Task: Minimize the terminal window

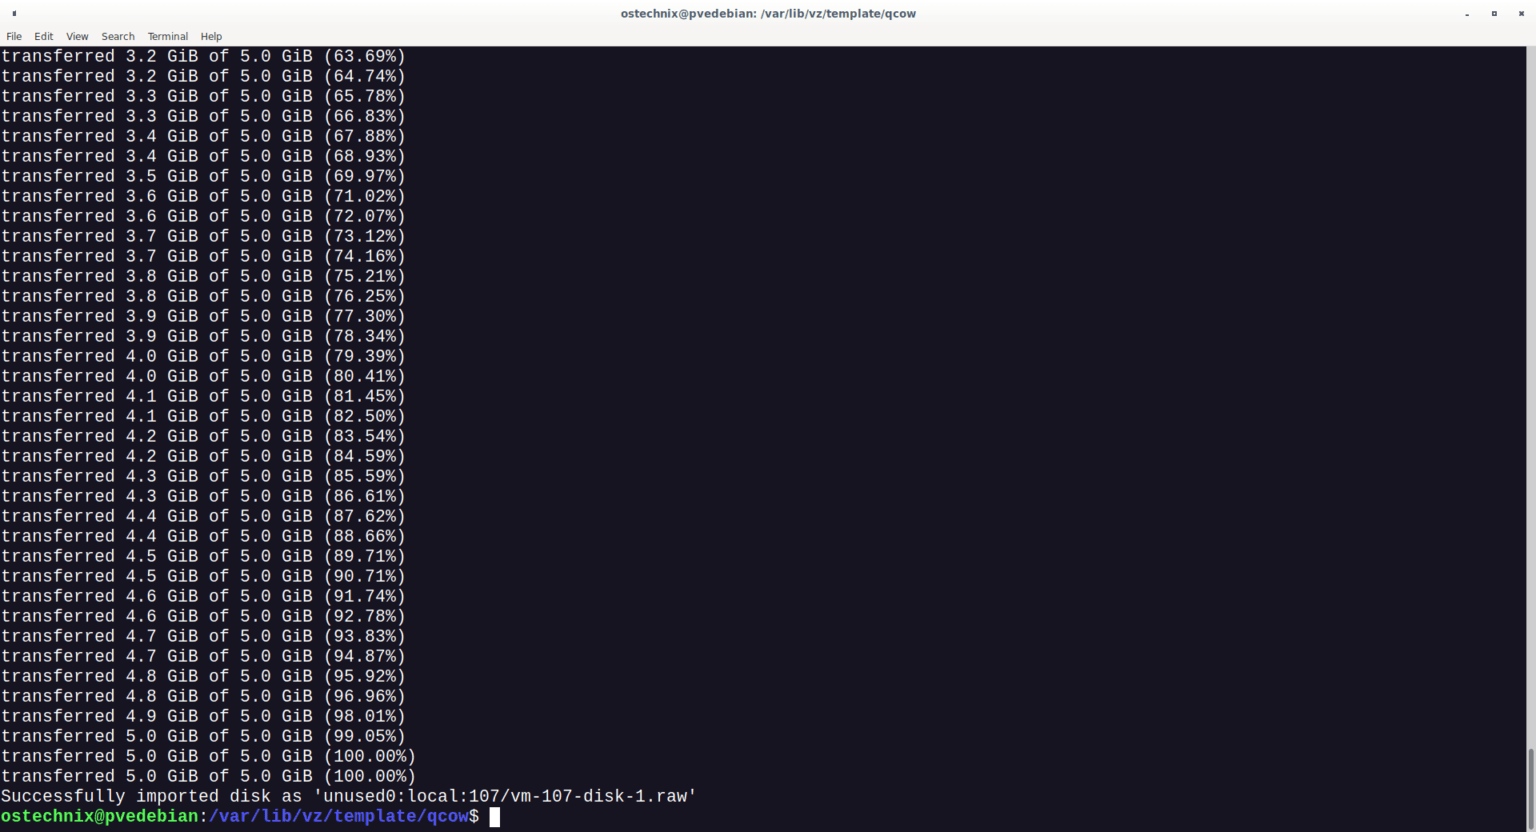Action: (x=1466, y=13)
